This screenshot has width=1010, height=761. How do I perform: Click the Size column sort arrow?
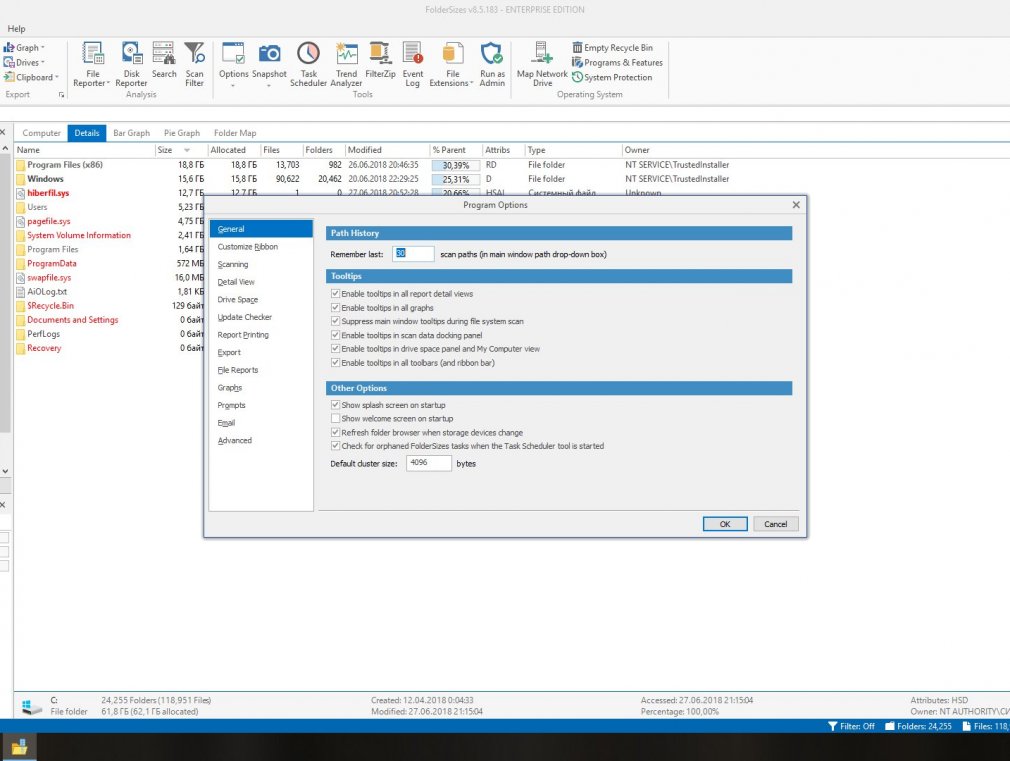pyautogui.click(x=187, y=150)
